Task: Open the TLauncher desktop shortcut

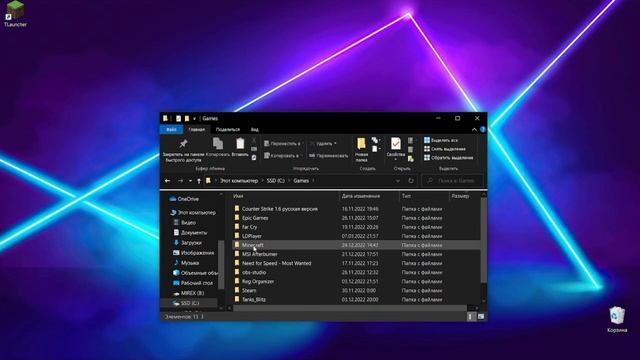Action: 15,13
